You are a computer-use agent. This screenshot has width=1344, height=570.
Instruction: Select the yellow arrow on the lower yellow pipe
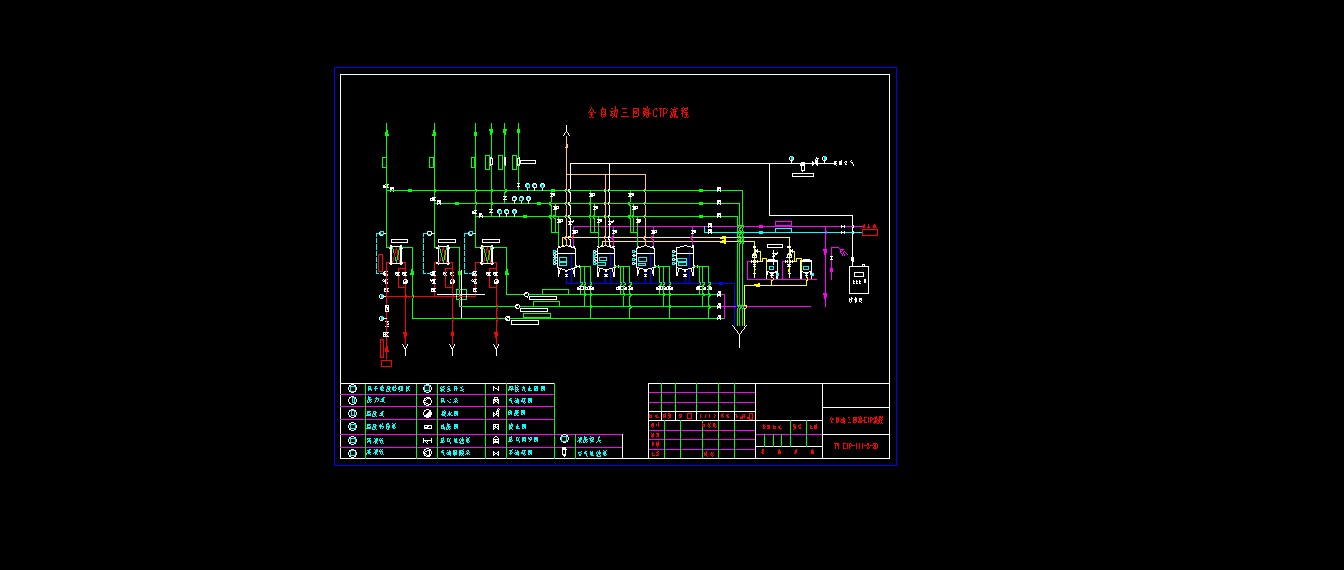[x=757, y=285]
